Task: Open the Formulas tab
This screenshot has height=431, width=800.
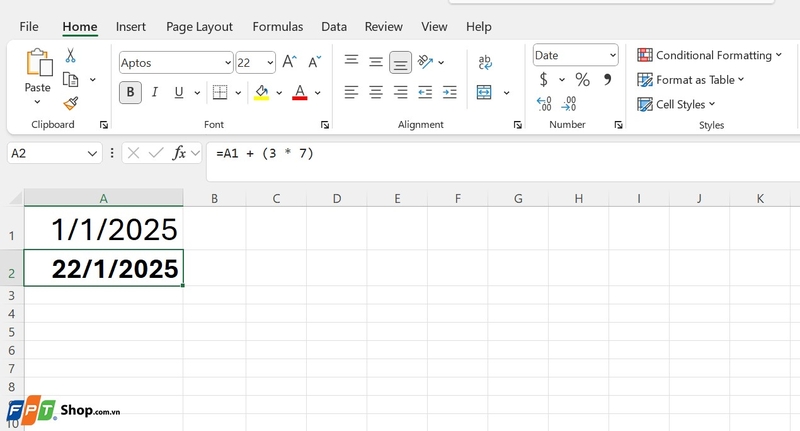Action: click(x=278, y=27)
